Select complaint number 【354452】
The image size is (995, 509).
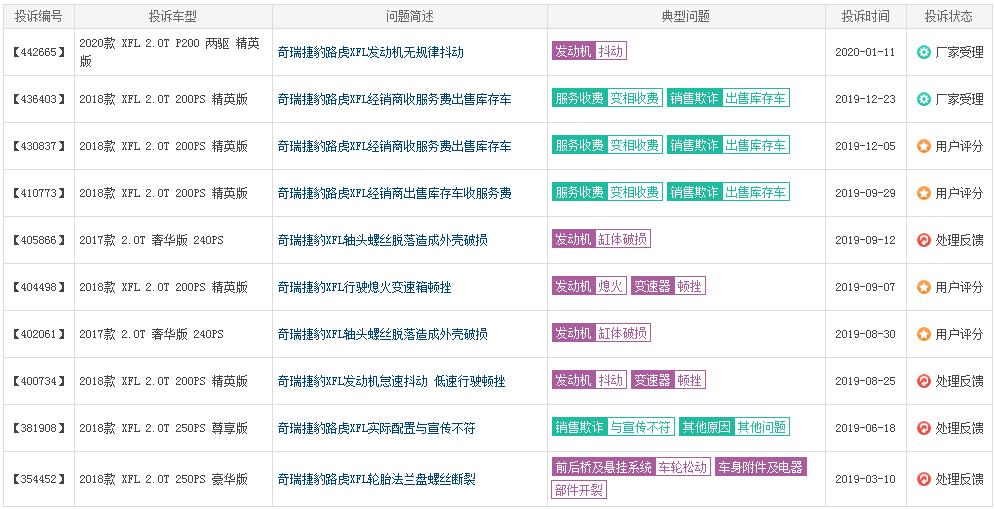(x=39, y=479)
